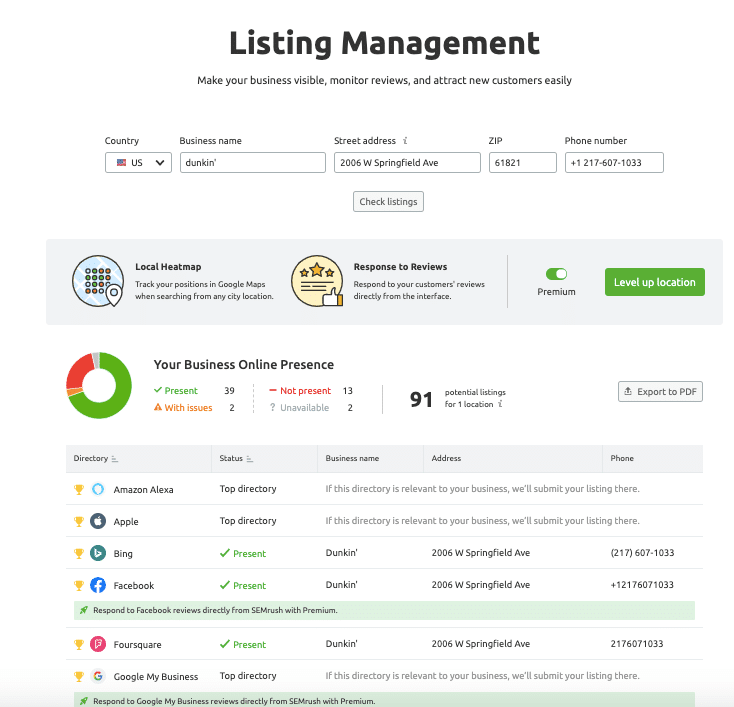Click phone number (217) 607-1033 in Bing row
734x707 pixels.
(x=642, y=552)
